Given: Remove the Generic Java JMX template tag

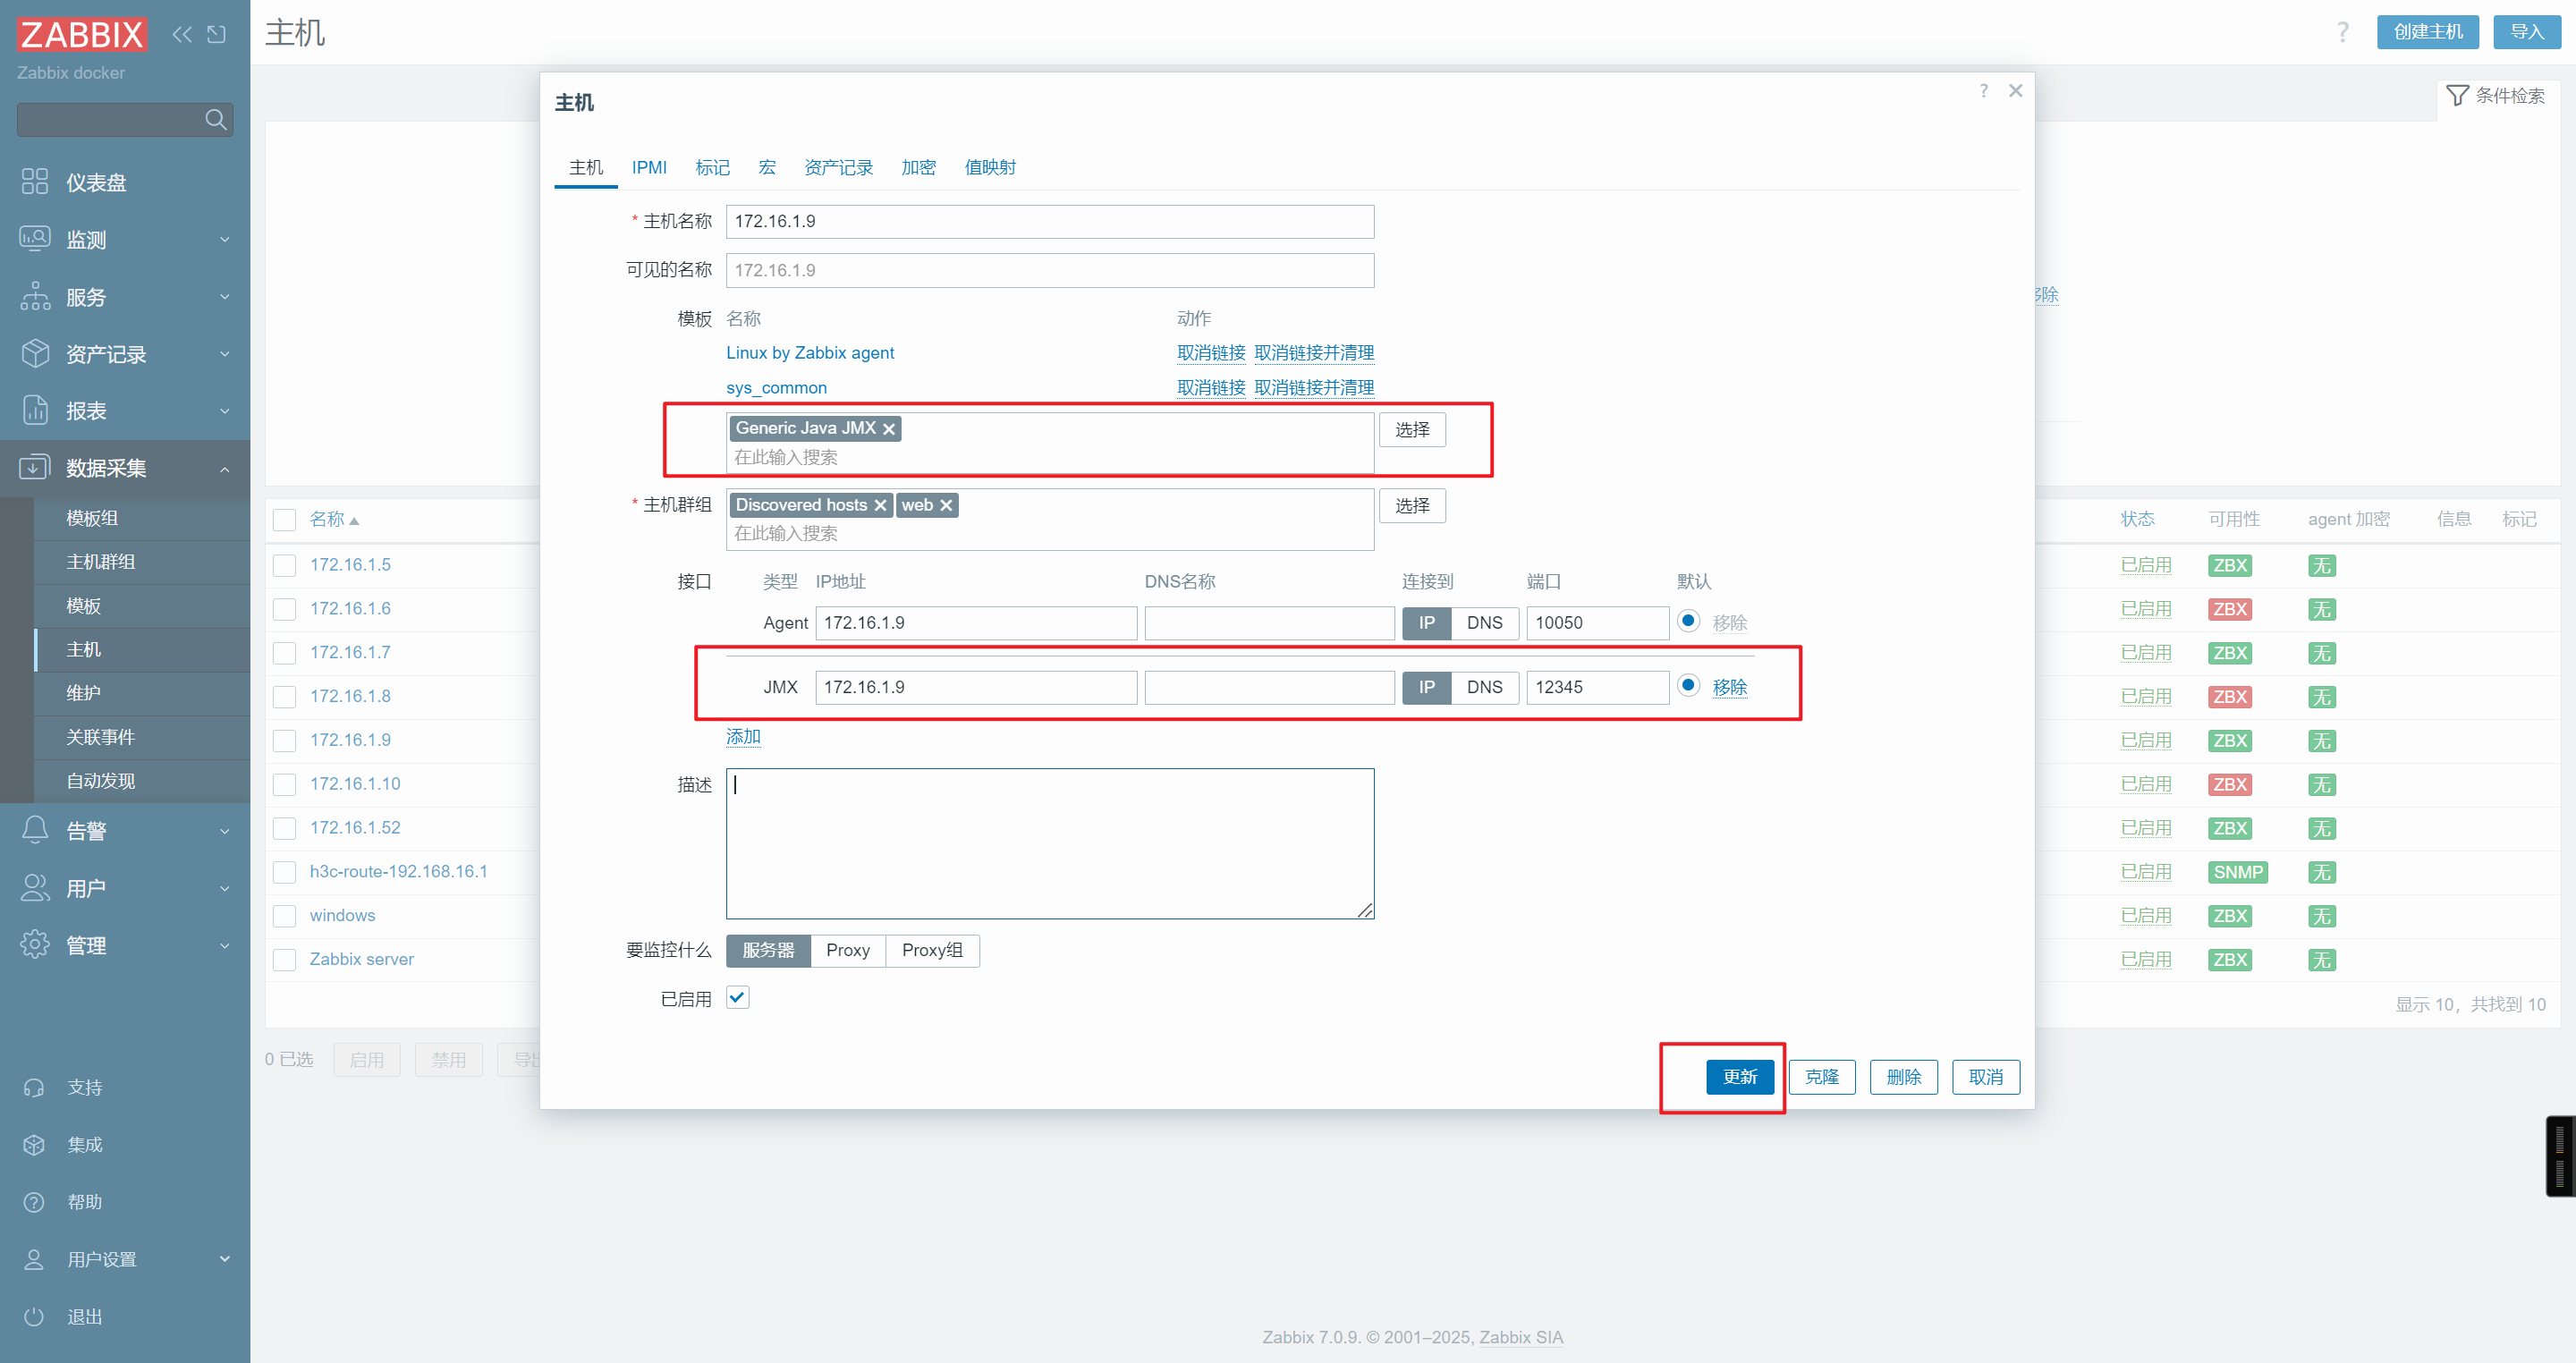Looking at the screenshot, I should [888, 429].
